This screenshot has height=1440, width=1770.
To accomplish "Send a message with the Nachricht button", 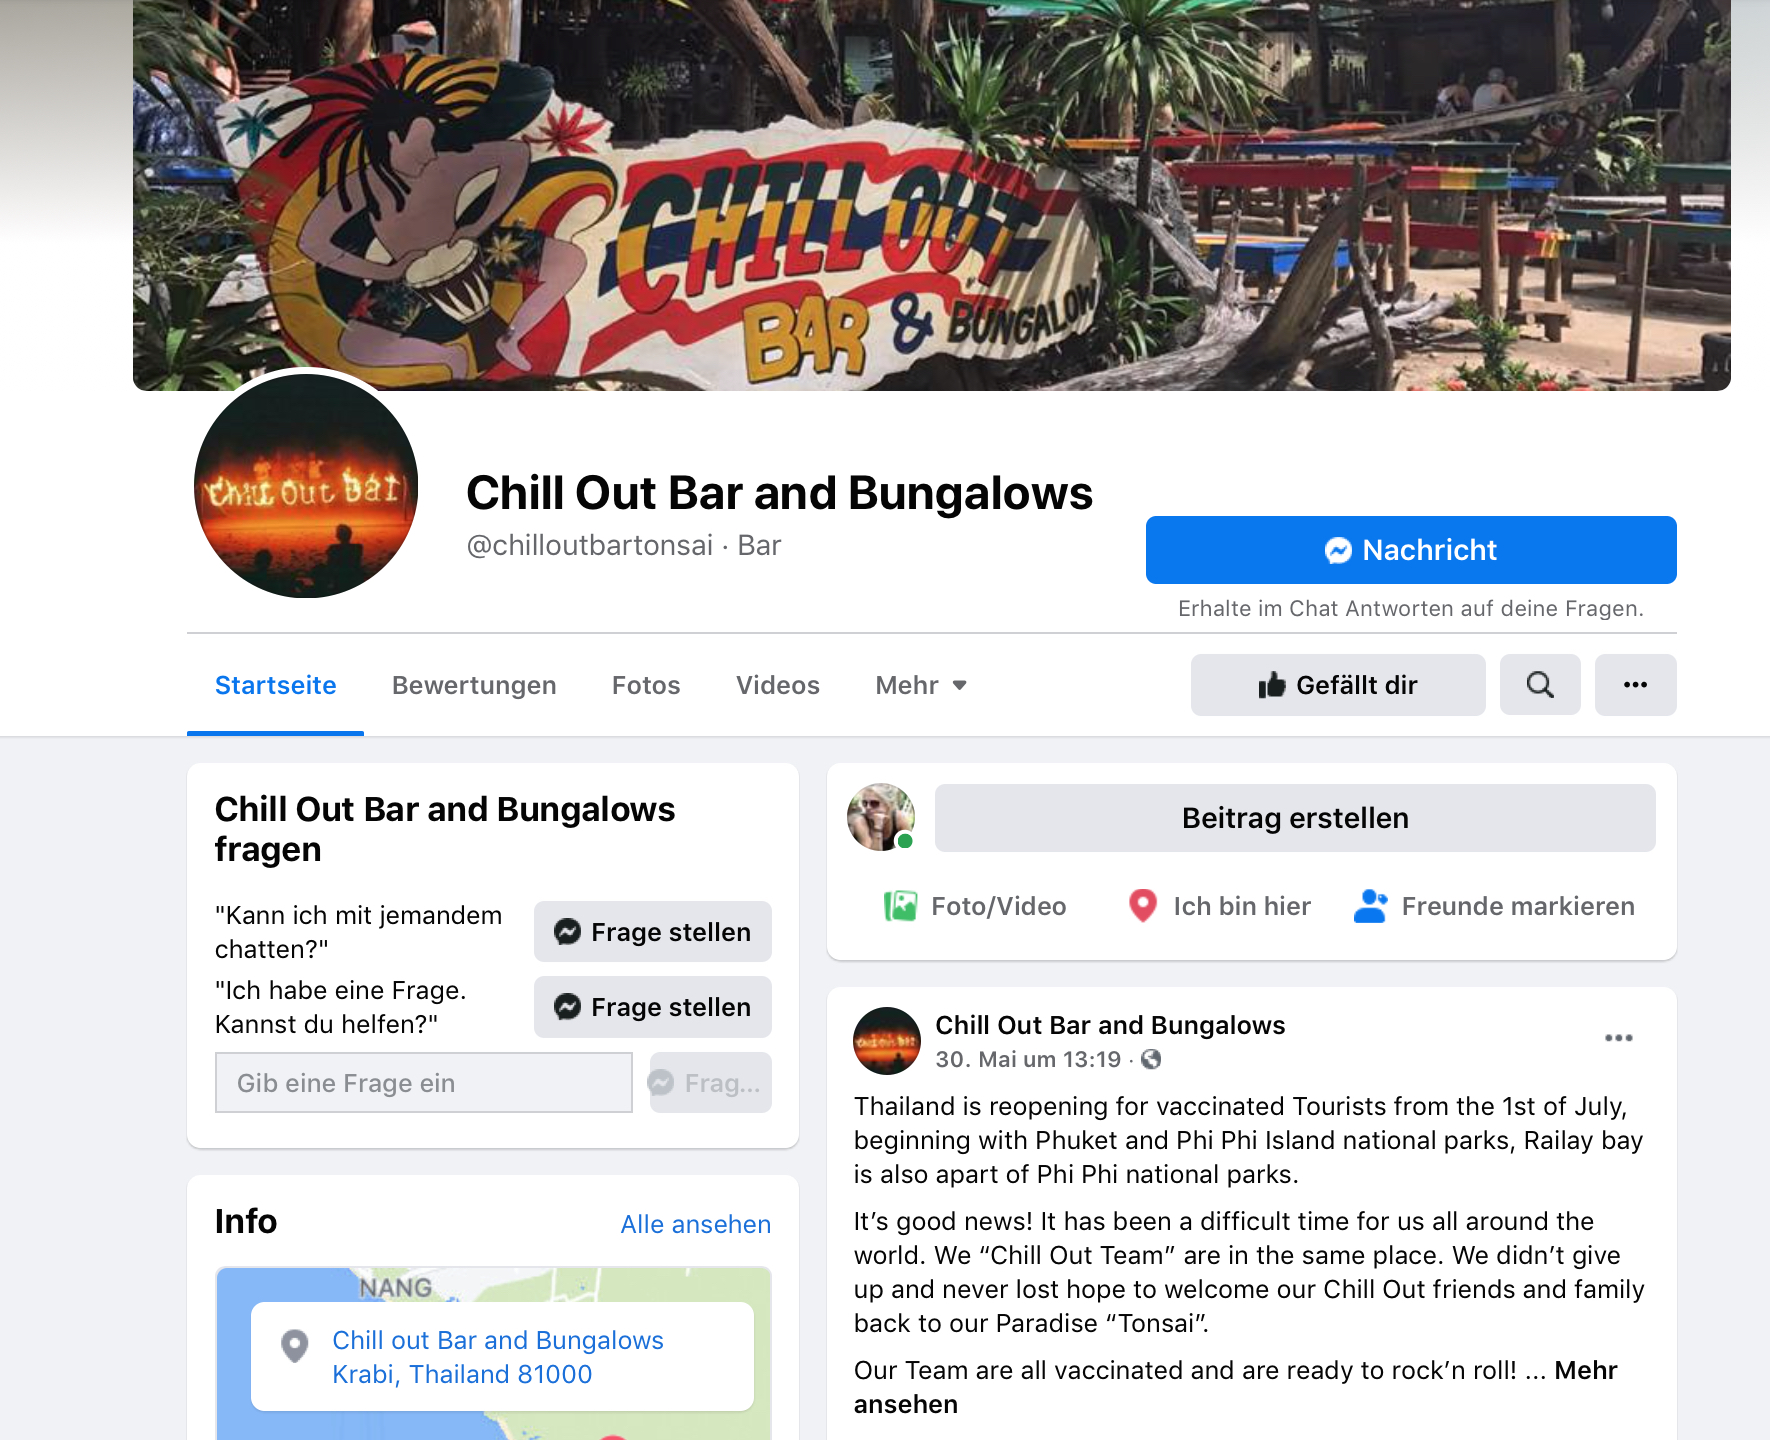I will click(1411, 550).
